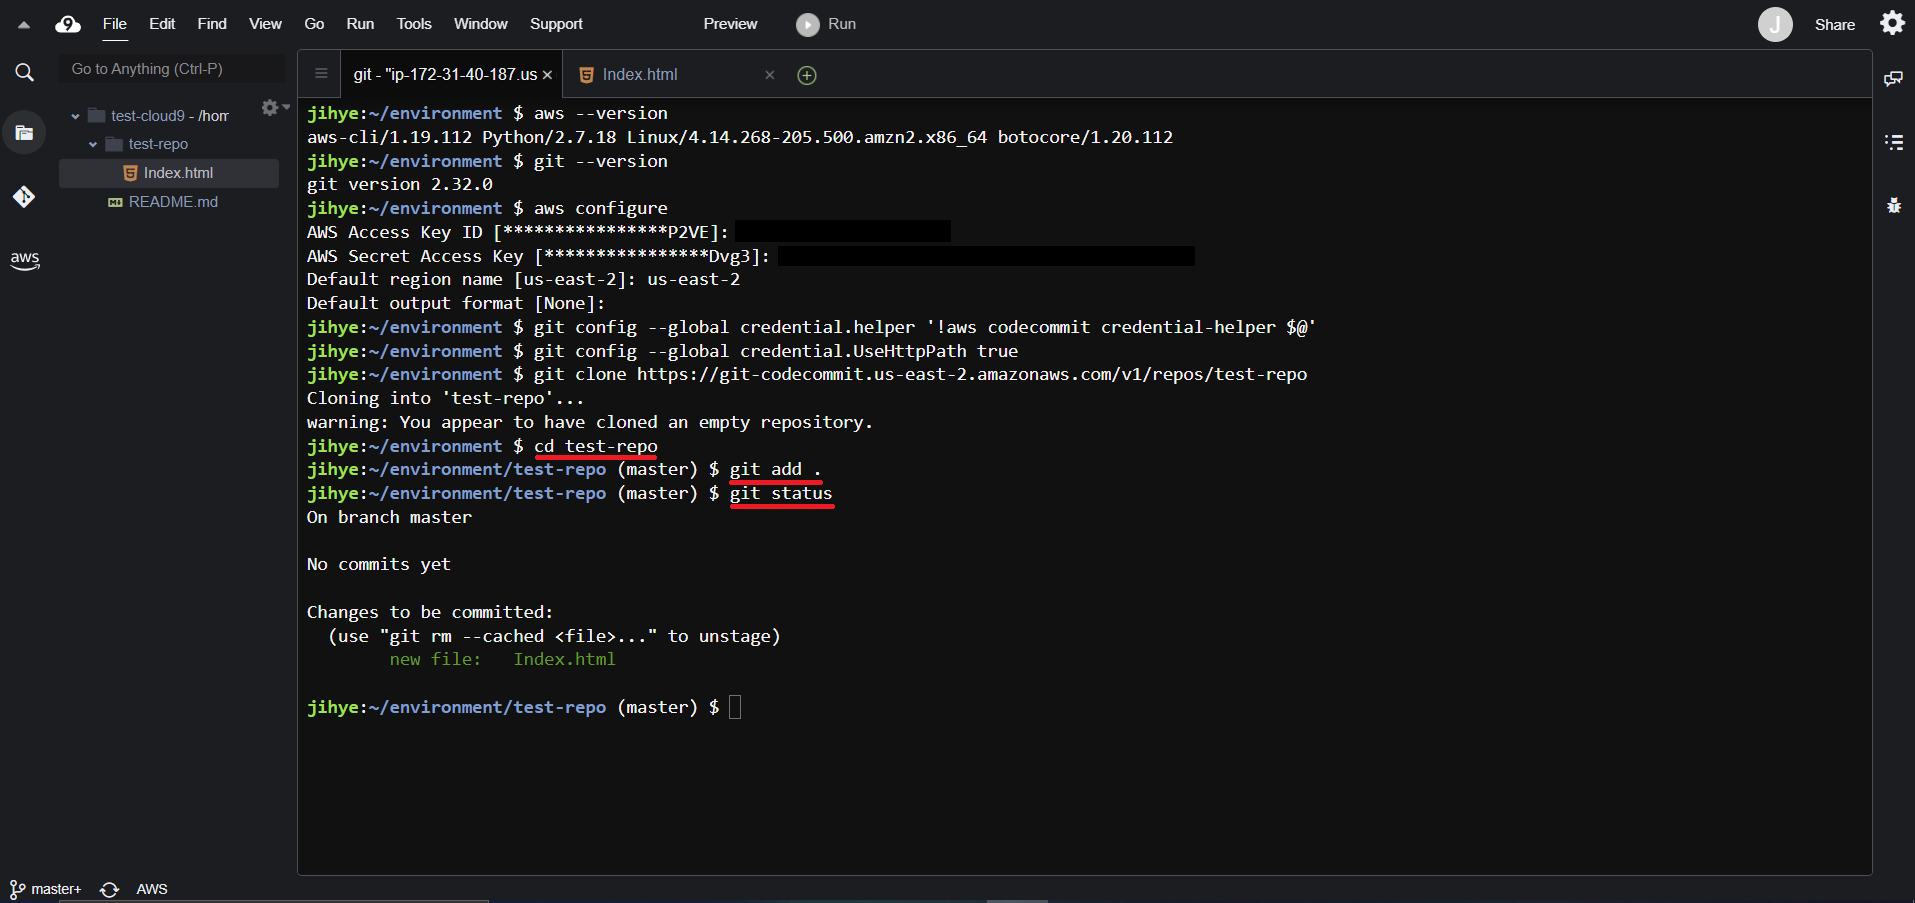This screenshot has height=903, width=1915.
Task: Click the terminal prompt cursor
Action: coord(735,707)
